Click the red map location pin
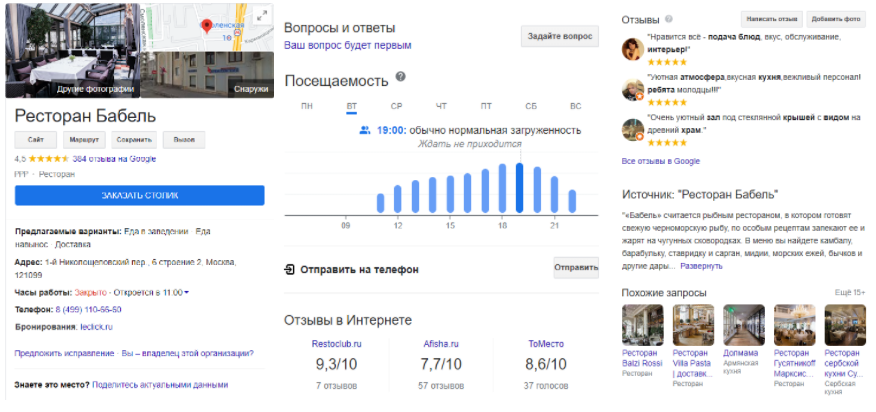Screen dimensions: 876x412 (207, 26)
